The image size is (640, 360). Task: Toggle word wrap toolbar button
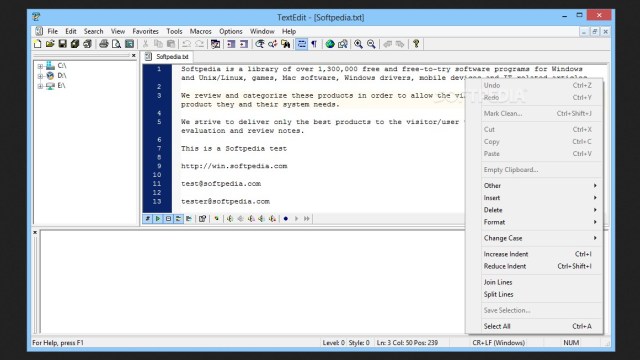click(x=302, y=44)
